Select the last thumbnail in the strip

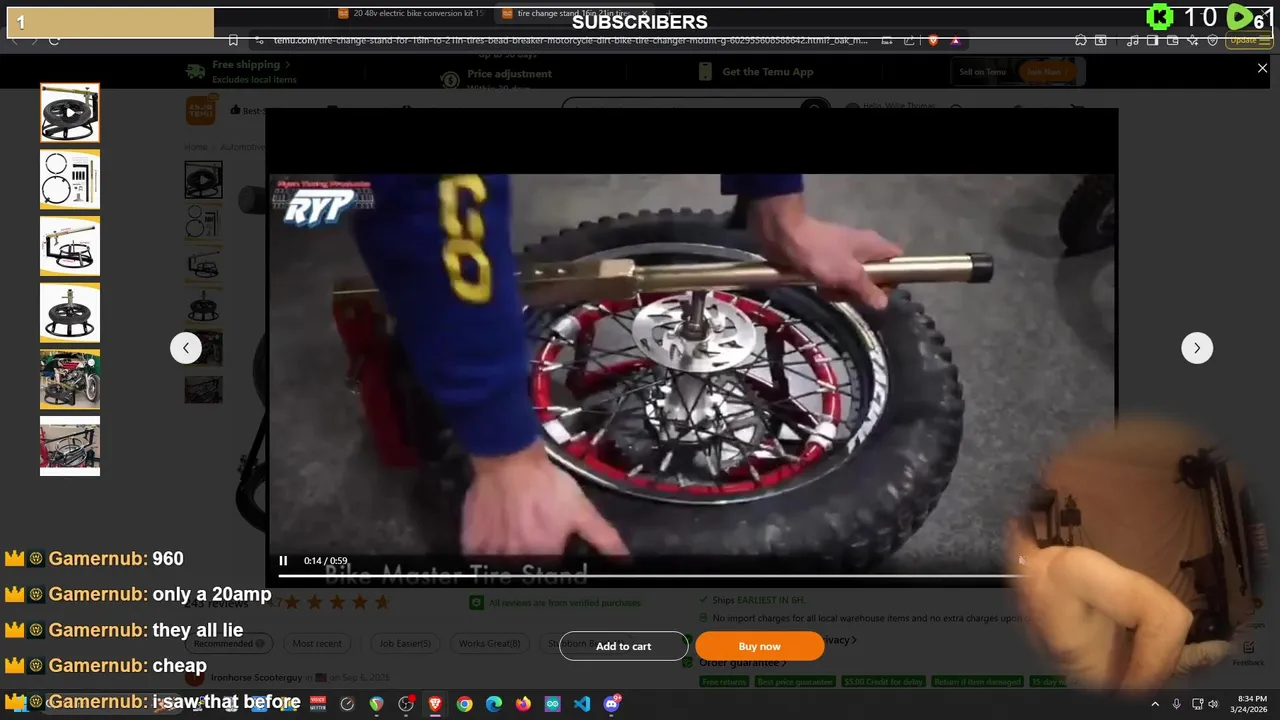point(70,446)
